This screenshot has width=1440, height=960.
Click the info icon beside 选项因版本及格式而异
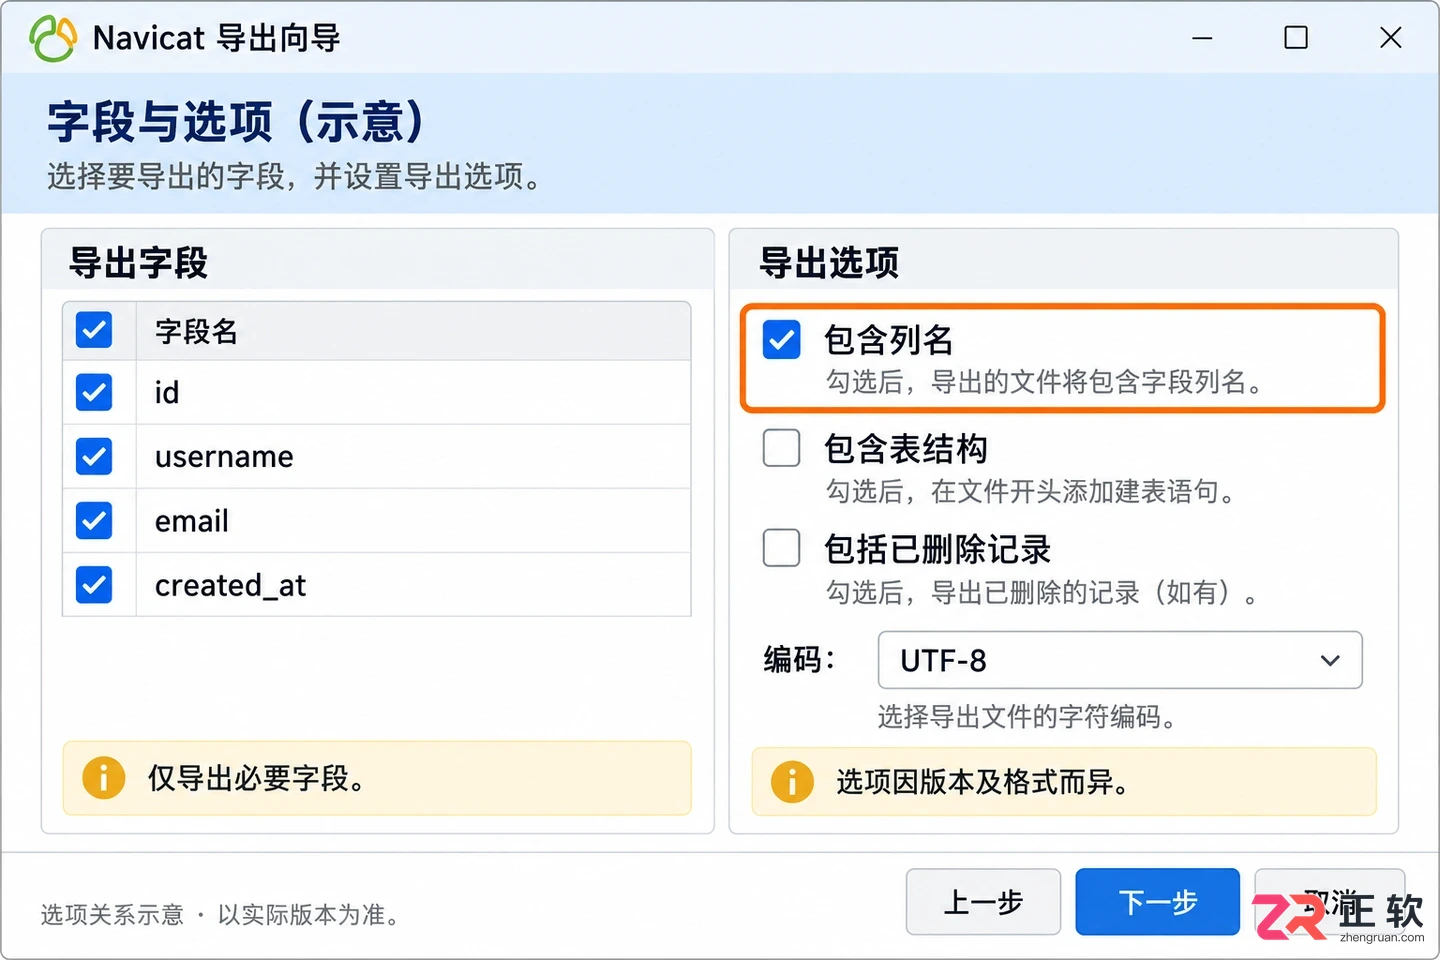point(792,782)
